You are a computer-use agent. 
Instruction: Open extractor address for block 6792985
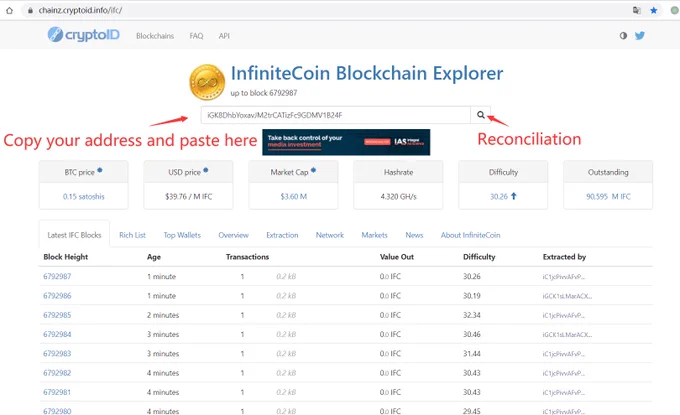click(x=563, y=315)
